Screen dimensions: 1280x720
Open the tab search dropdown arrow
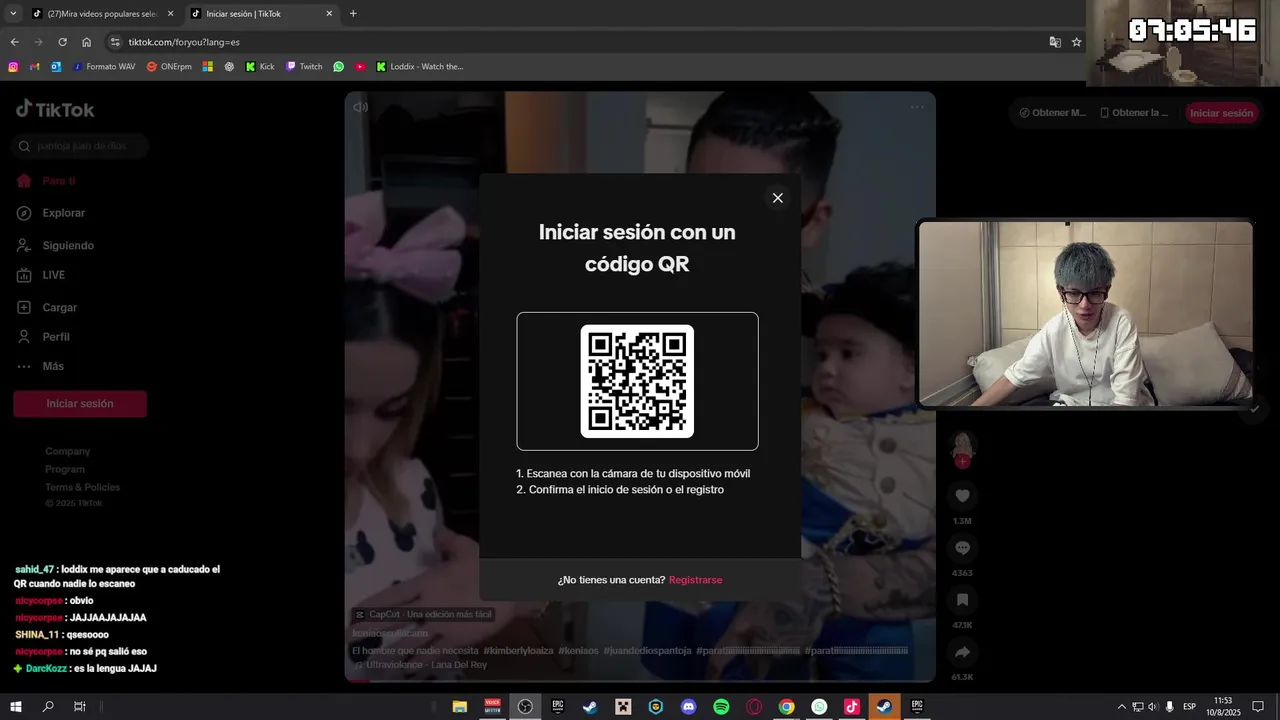tap(13, 14)
